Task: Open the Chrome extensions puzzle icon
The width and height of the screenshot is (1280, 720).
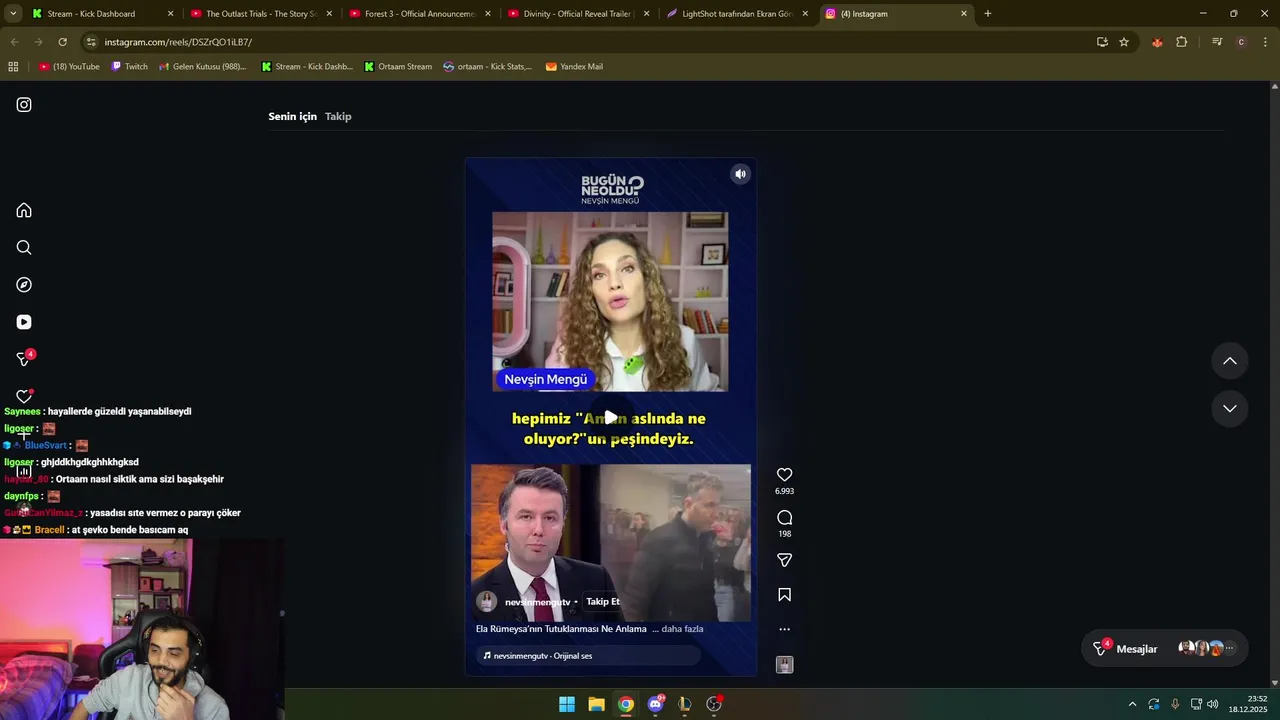Action: pos(1182,42)
